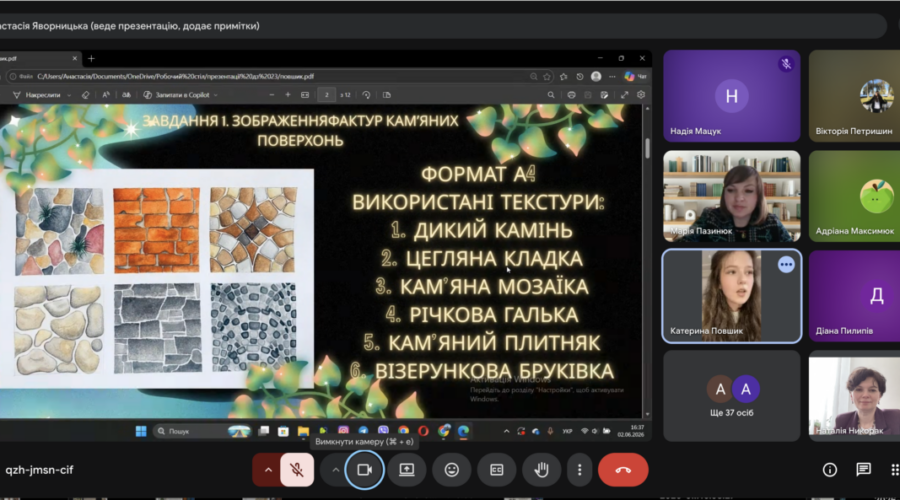Select Надія Мацук participant tile
The image size is (900, 500).
coord(731,96)
